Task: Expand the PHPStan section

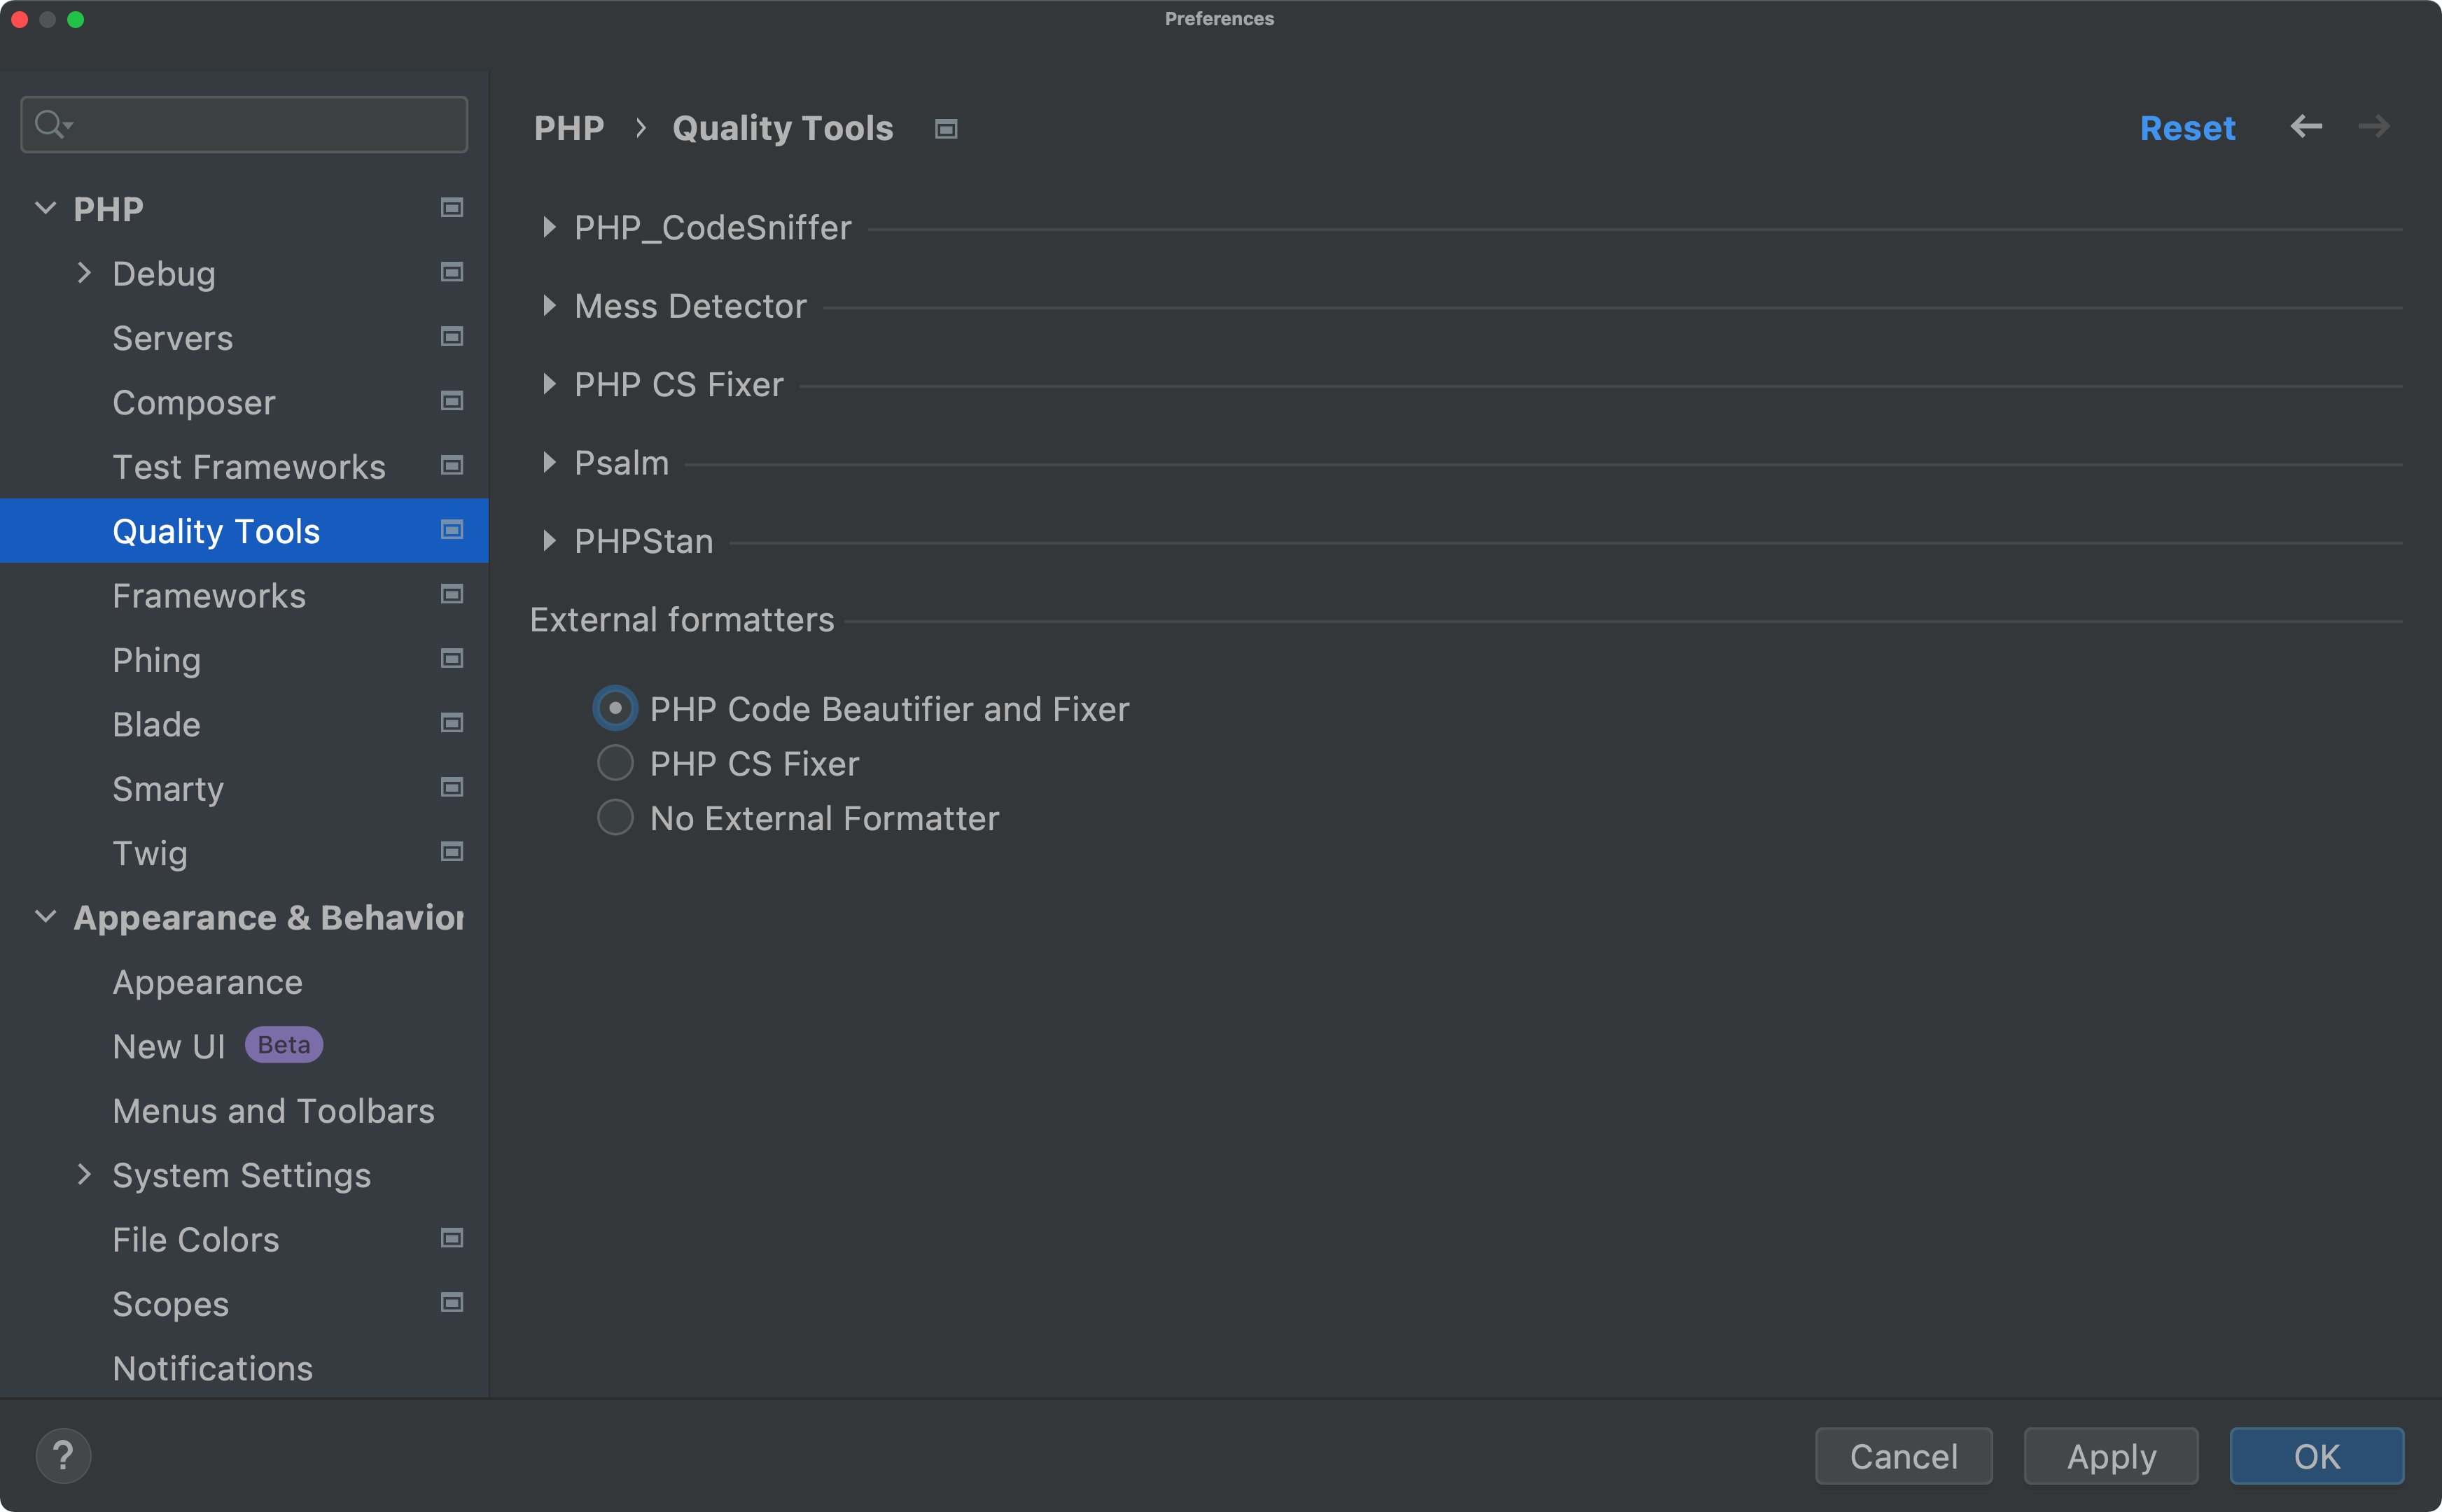Action: [551, 540]
